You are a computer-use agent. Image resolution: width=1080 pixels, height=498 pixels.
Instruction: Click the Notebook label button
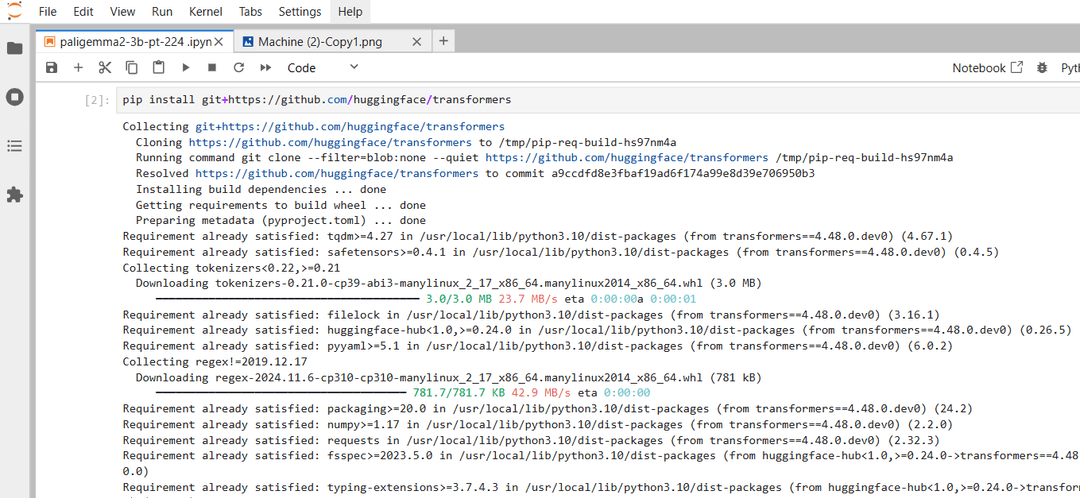point(979,68)
